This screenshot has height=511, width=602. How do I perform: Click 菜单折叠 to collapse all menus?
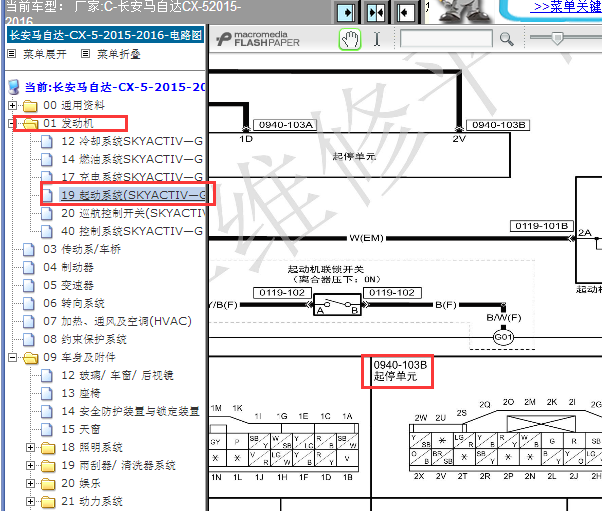(x=119, y=54)
